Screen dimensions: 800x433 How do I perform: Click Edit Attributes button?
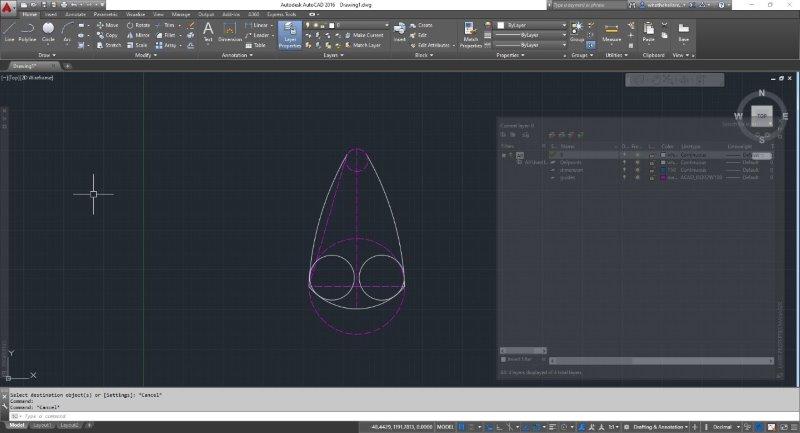click(x=430, y=45)
